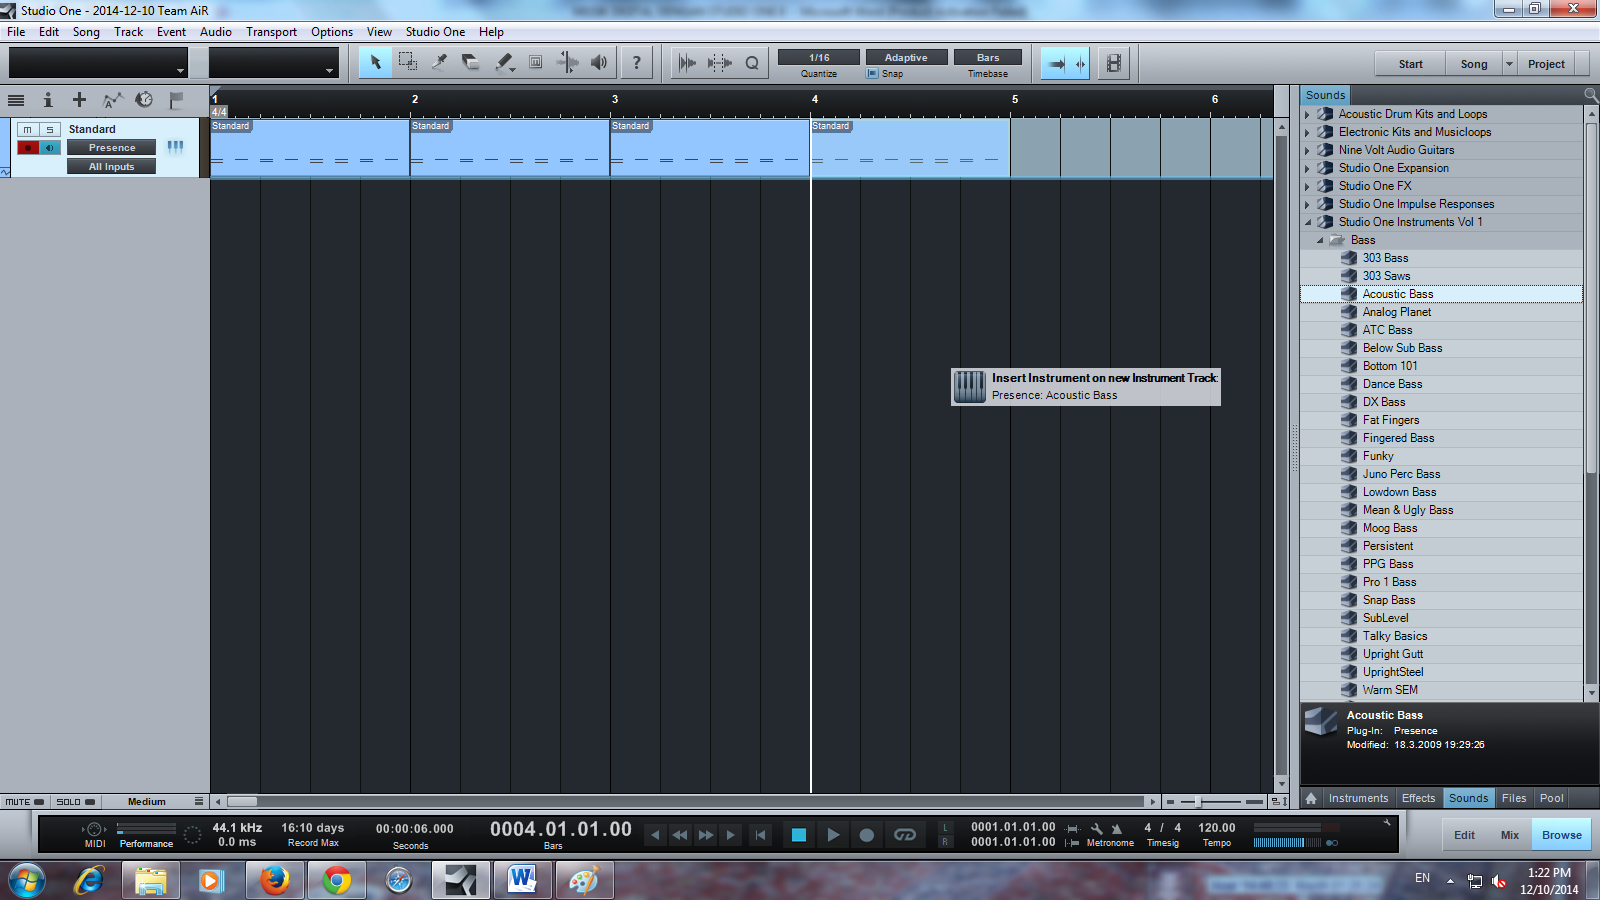Screen dimensions: 1600x900
Task: Open Presence instrument editor keyboard icon
Action: [x=176, y=147]
